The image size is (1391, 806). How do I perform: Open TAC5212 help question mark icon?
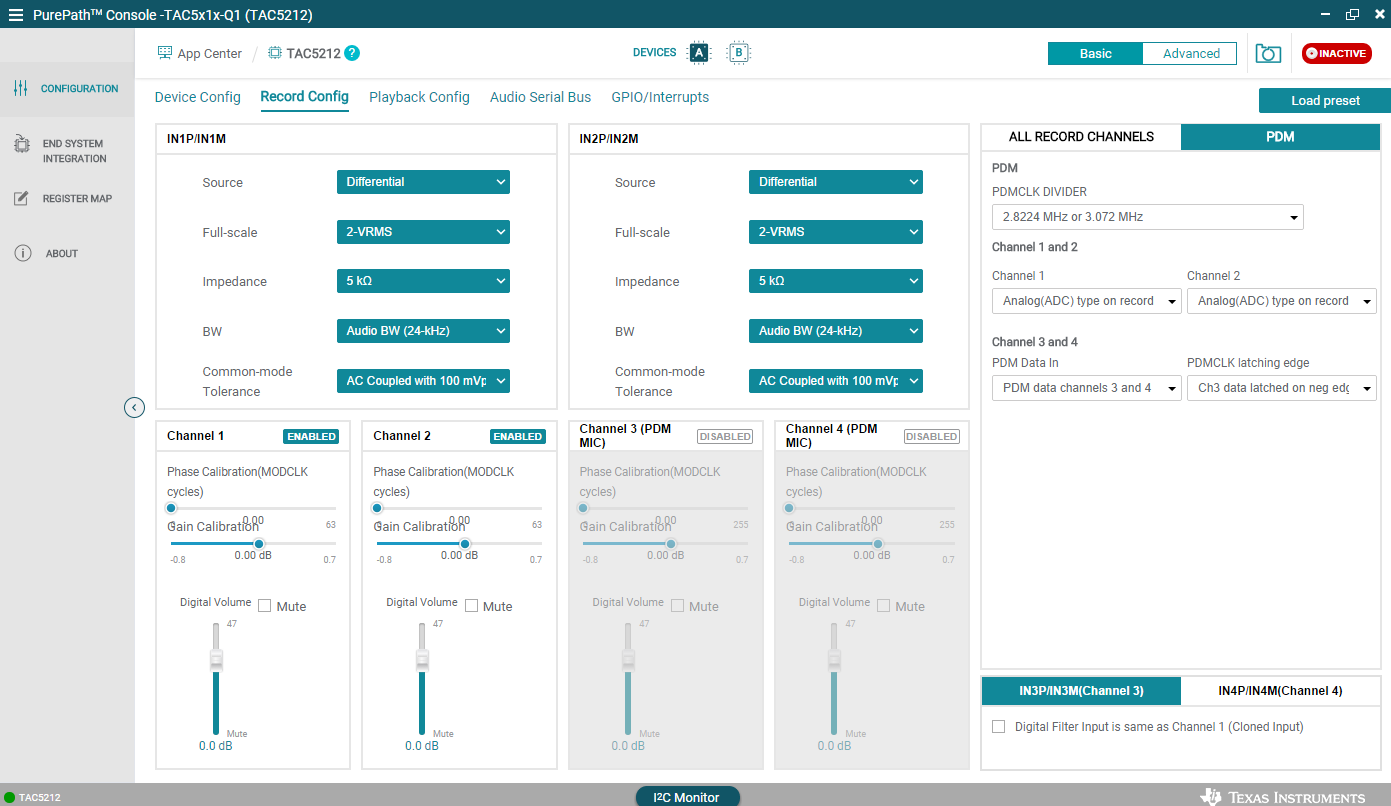[352, 53]
